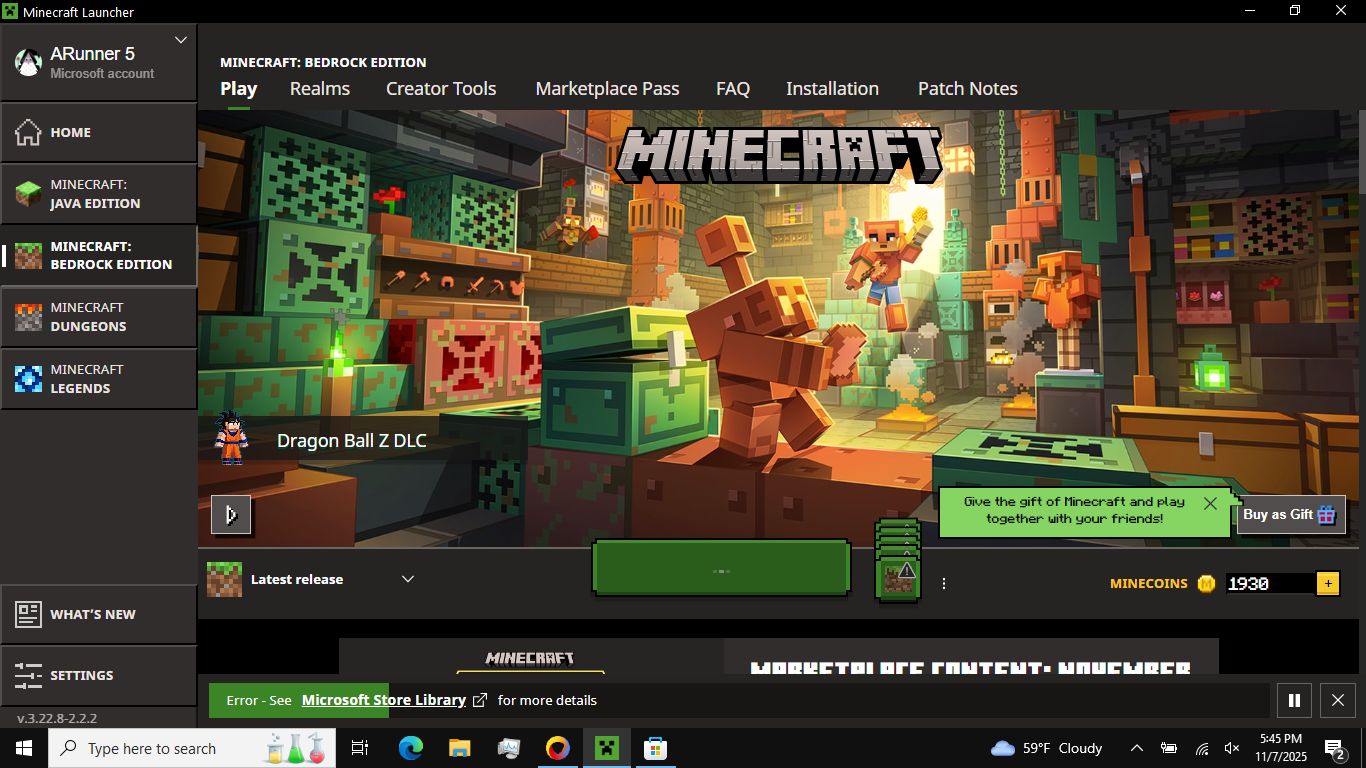Open launcher Settings

[x=98, y=675]
